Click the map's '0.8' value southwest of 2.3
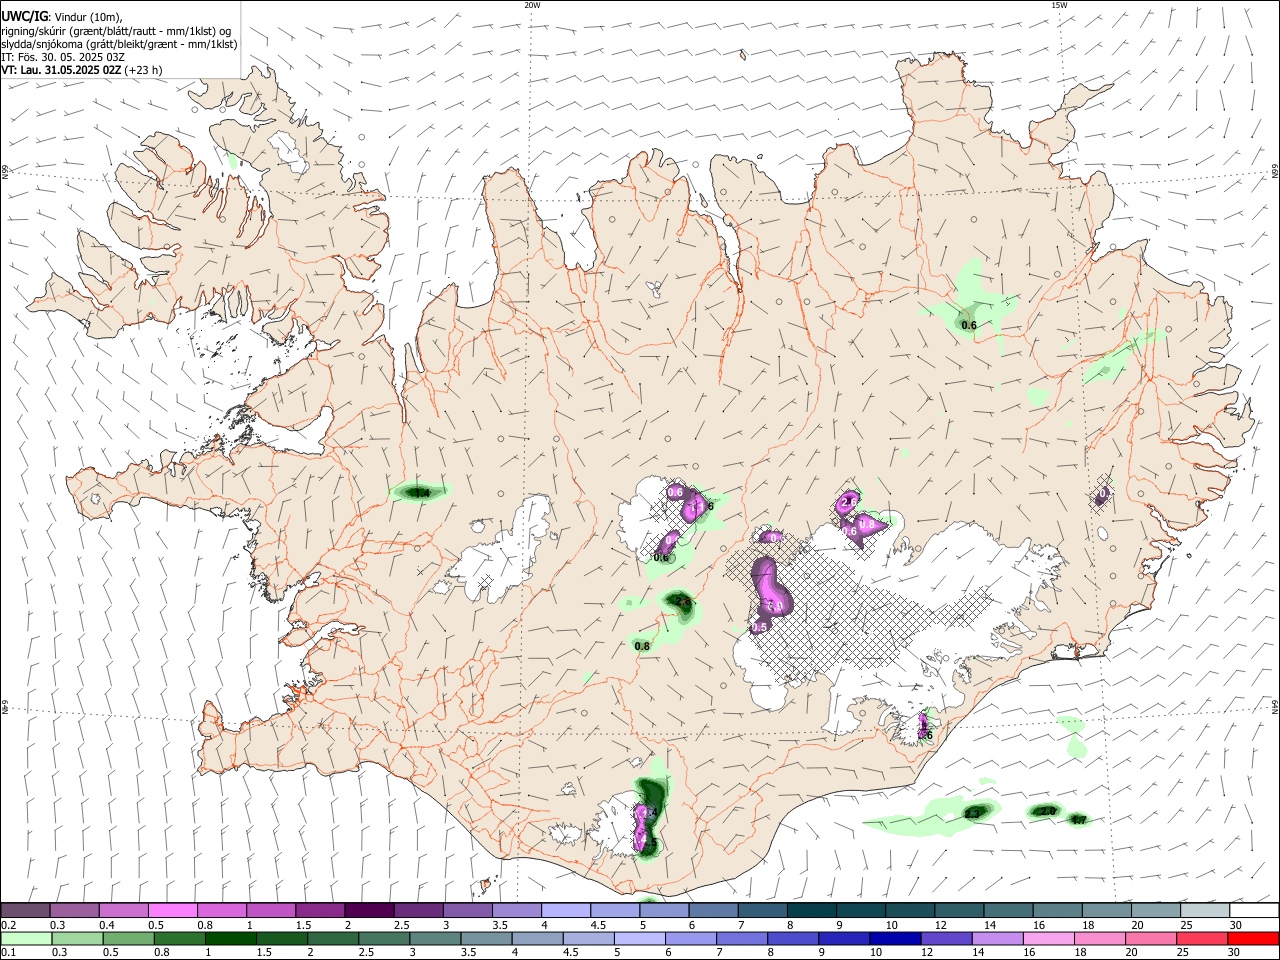Viewport: 1280px width, 960px height. click(x=642, y=647)
